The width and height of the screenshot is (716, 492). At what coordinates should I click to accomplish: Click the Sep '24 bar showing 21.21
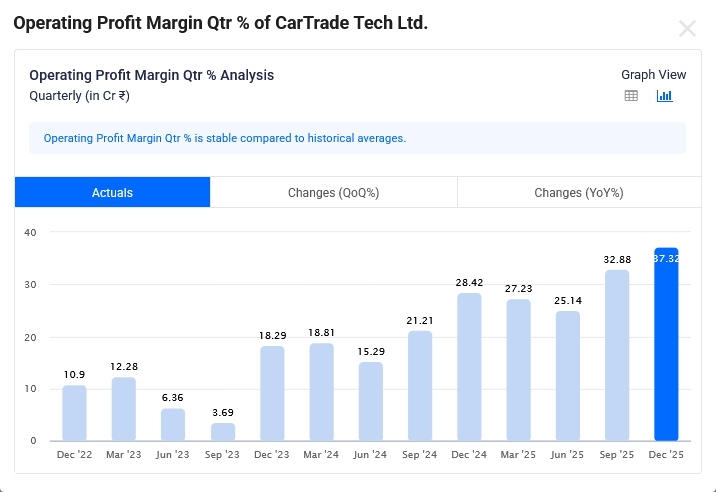coord(420,386)
